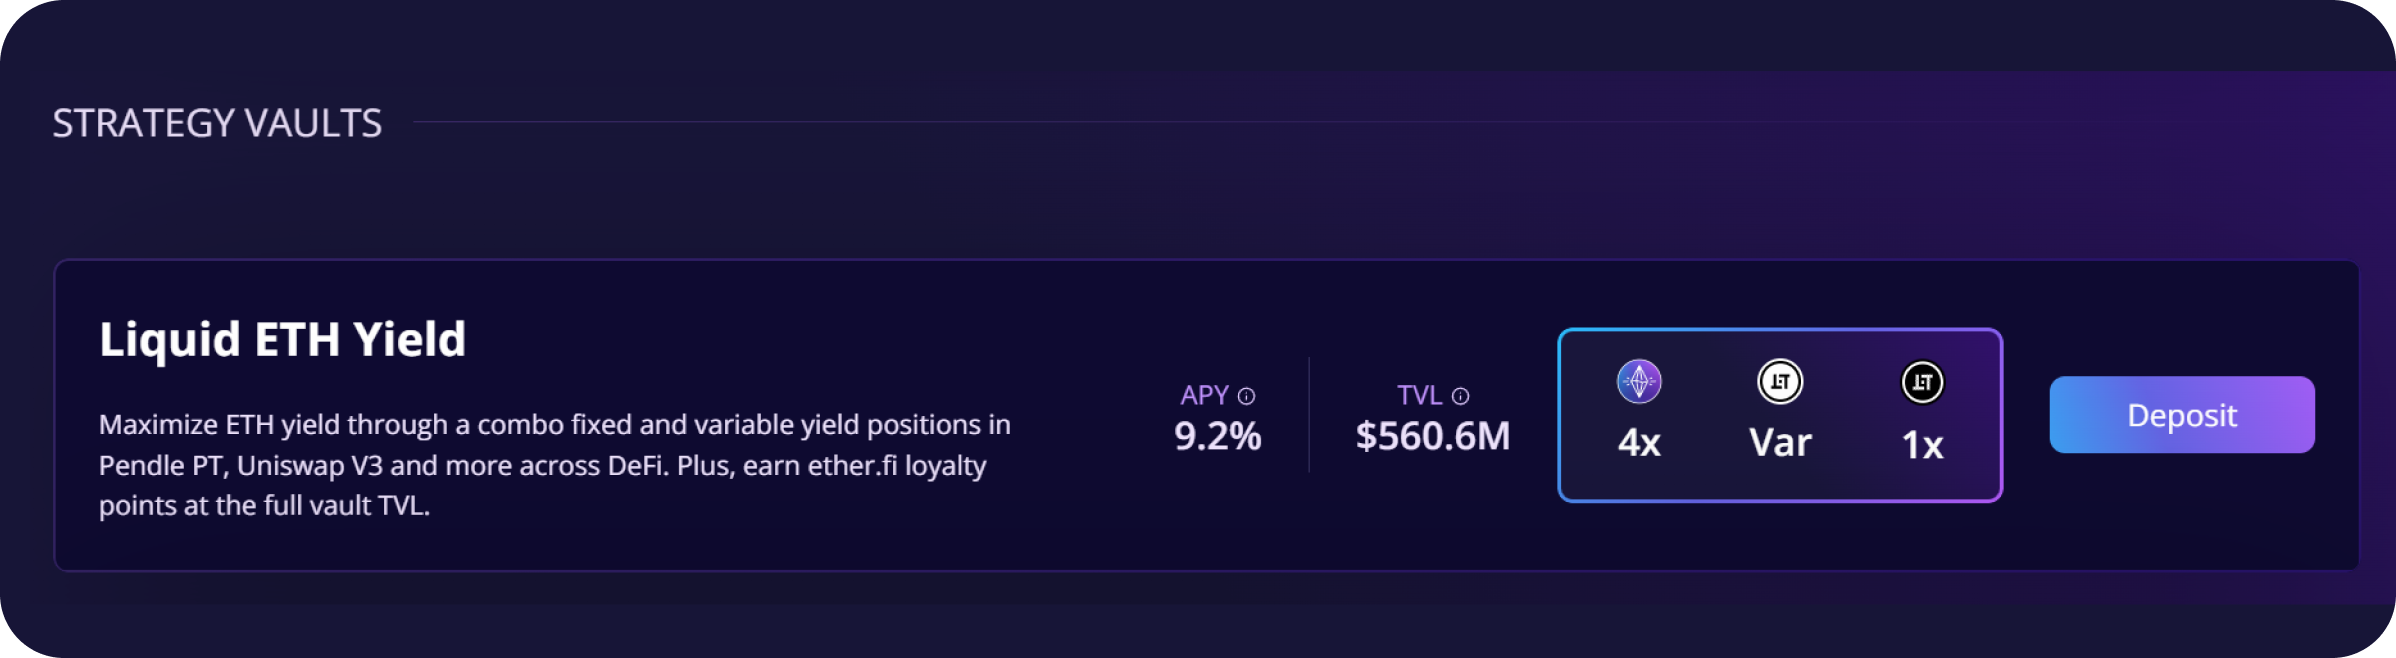Screen dimensions: 2396x658
Task: Click "ether.fi" in the vault description
Action: [x=852, y=466]
